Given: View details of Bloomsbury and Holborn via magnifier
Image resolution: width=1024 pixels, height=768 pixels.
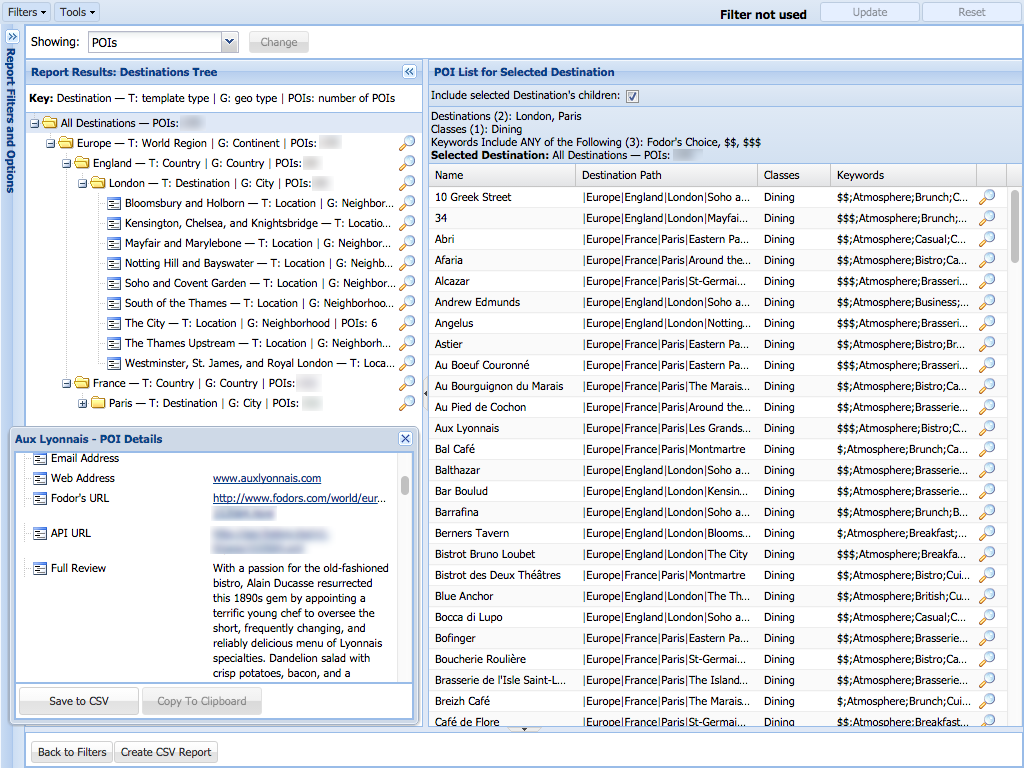Looking at the screenshot, I should pos(407,203).
